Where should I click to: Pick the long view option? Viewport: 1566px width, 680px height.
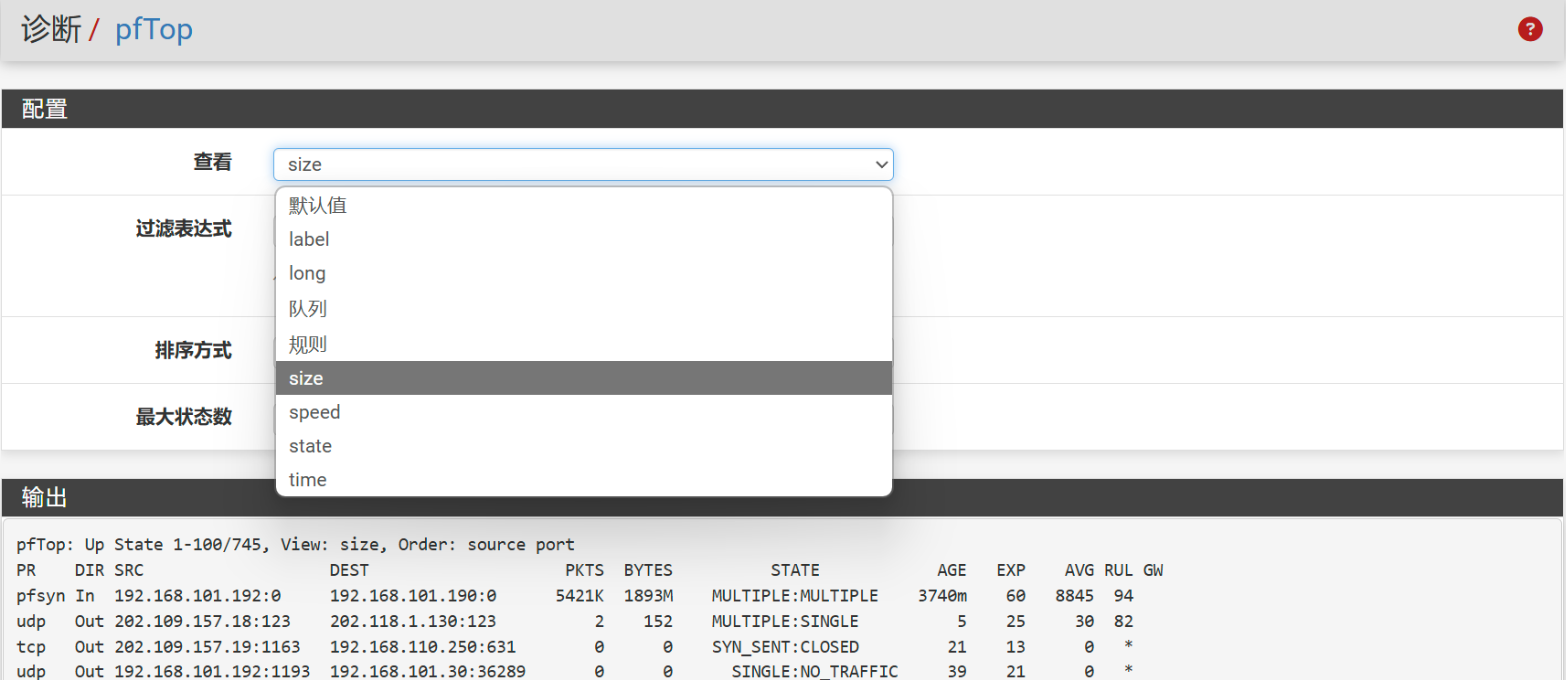coord(307,274)
